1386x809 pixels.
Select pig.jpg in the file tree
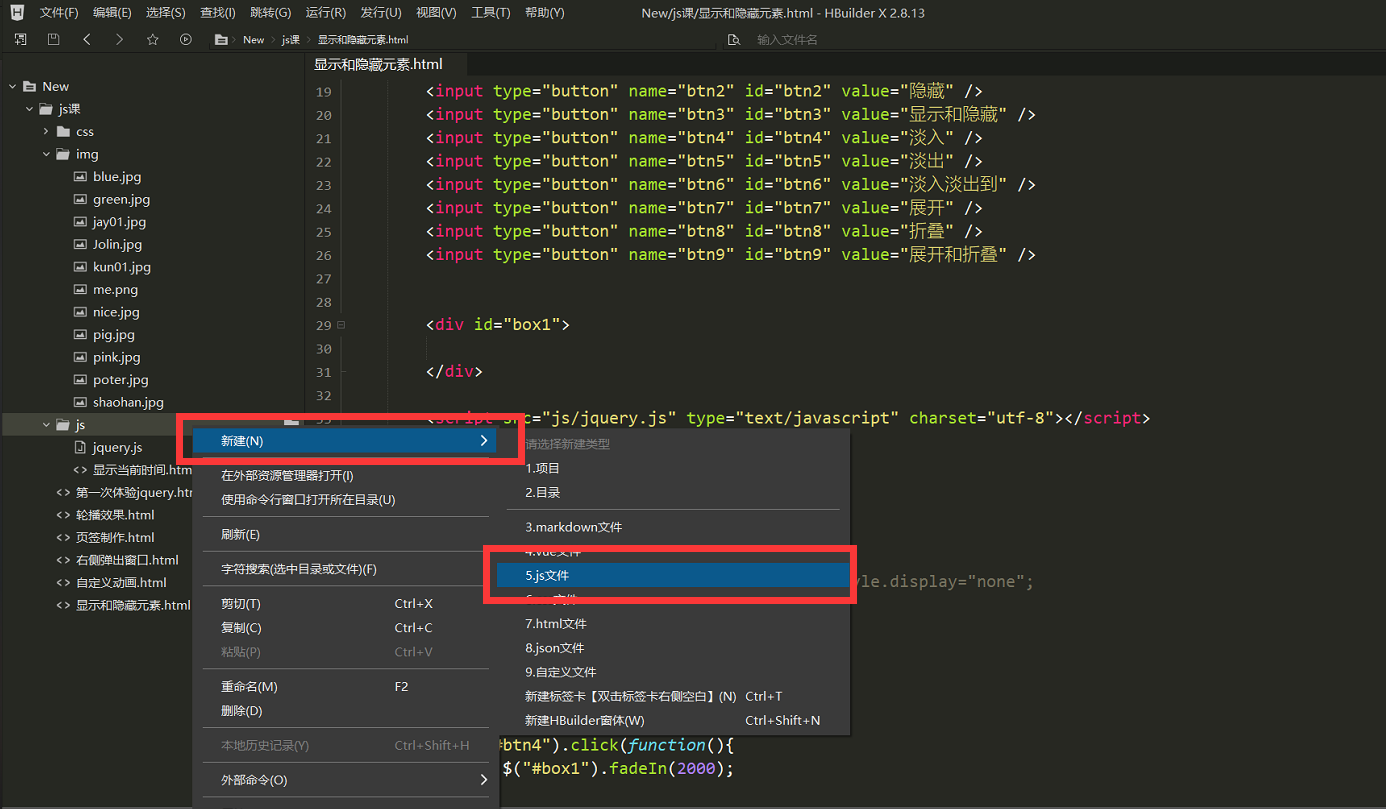point(114,334)
